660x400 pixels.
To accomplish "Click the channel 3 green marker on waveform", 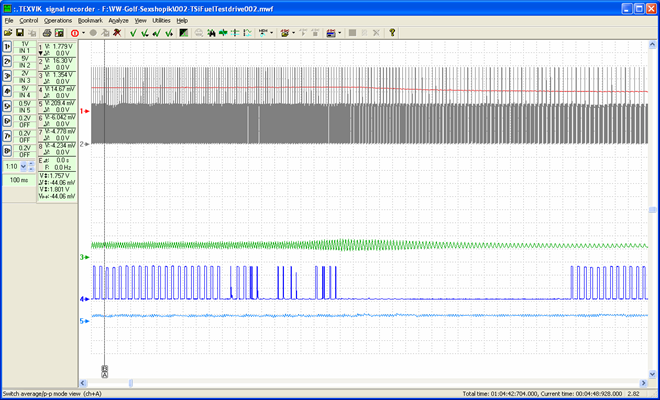I will (86, 258).
